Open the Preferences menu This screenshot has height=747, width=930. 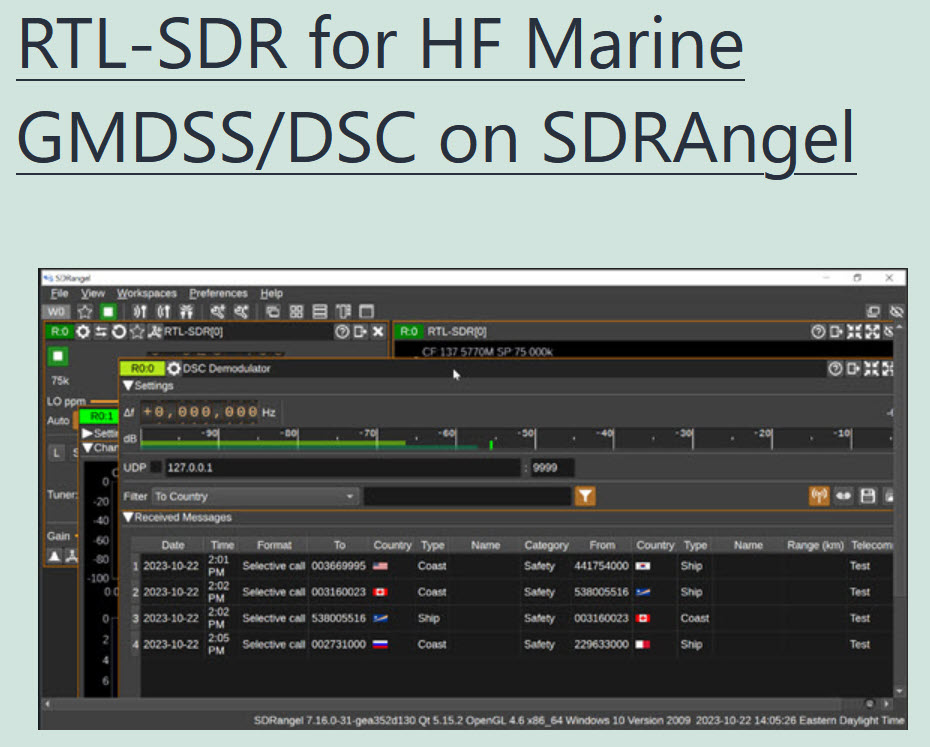[x=218, y=293]
